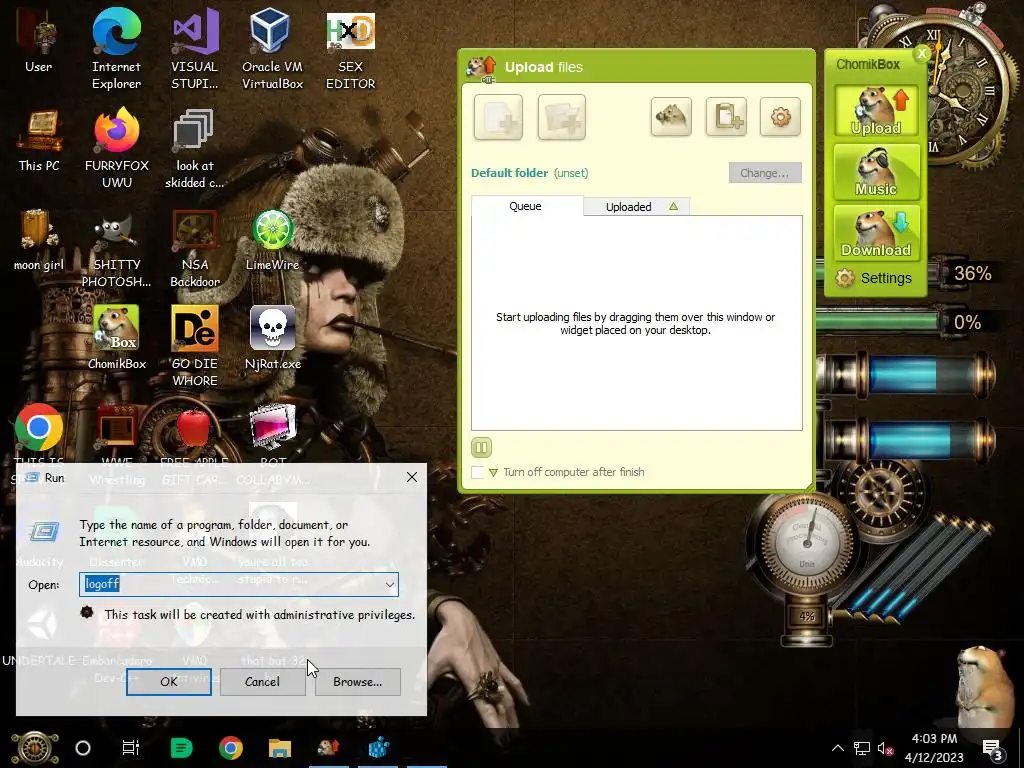The width and height of the screenshot is (1024, 768).
Task: Select the VISUAL STUPI... desktop icon
Action: (195, 49)
